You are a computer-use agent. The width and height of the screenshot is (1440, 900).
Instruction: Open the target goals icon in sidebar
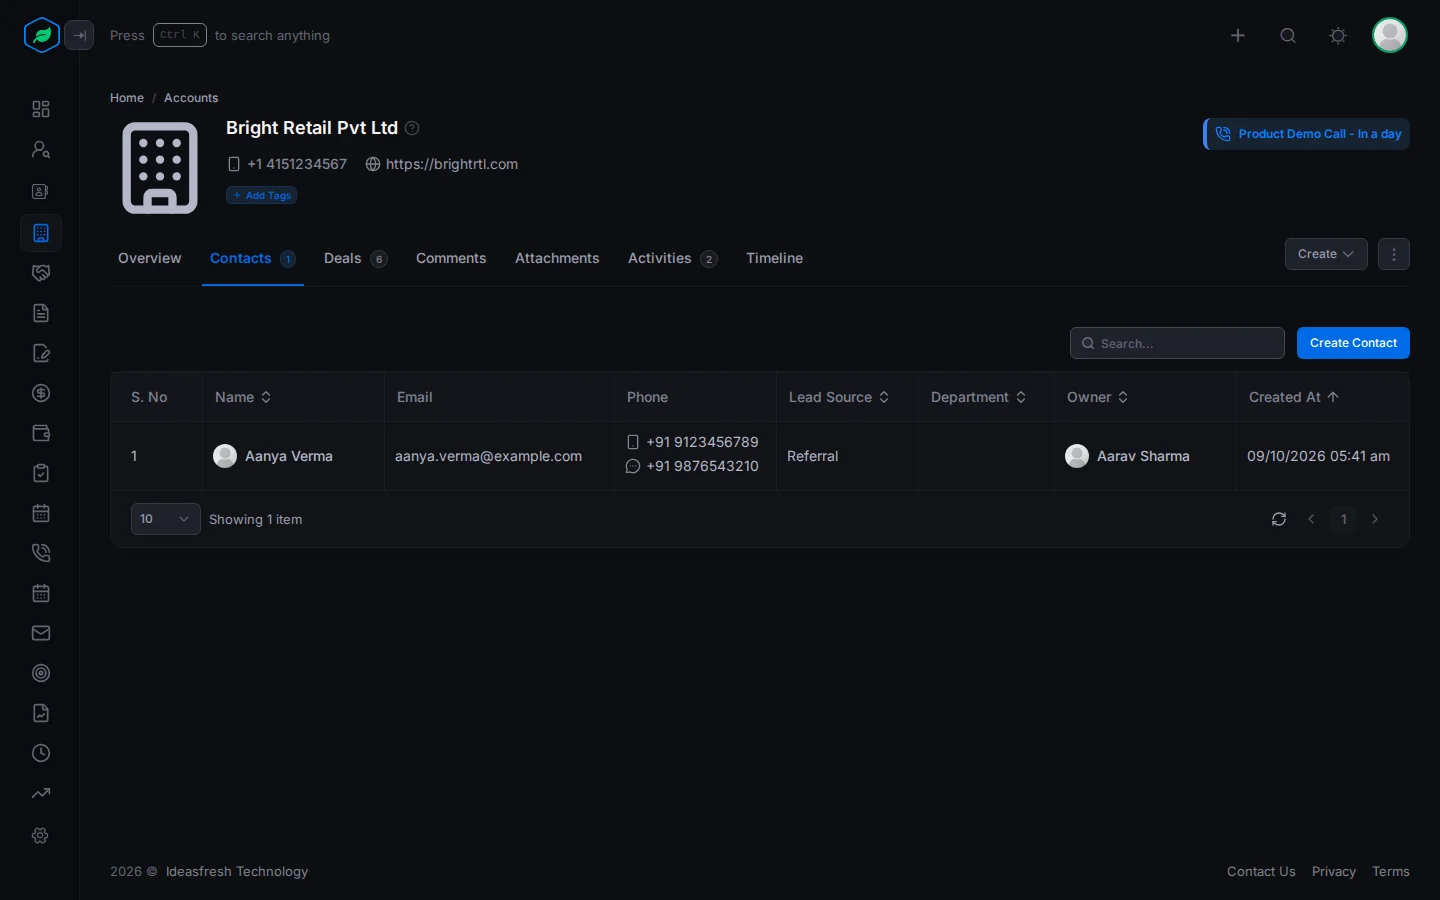(x=41, y=673)
